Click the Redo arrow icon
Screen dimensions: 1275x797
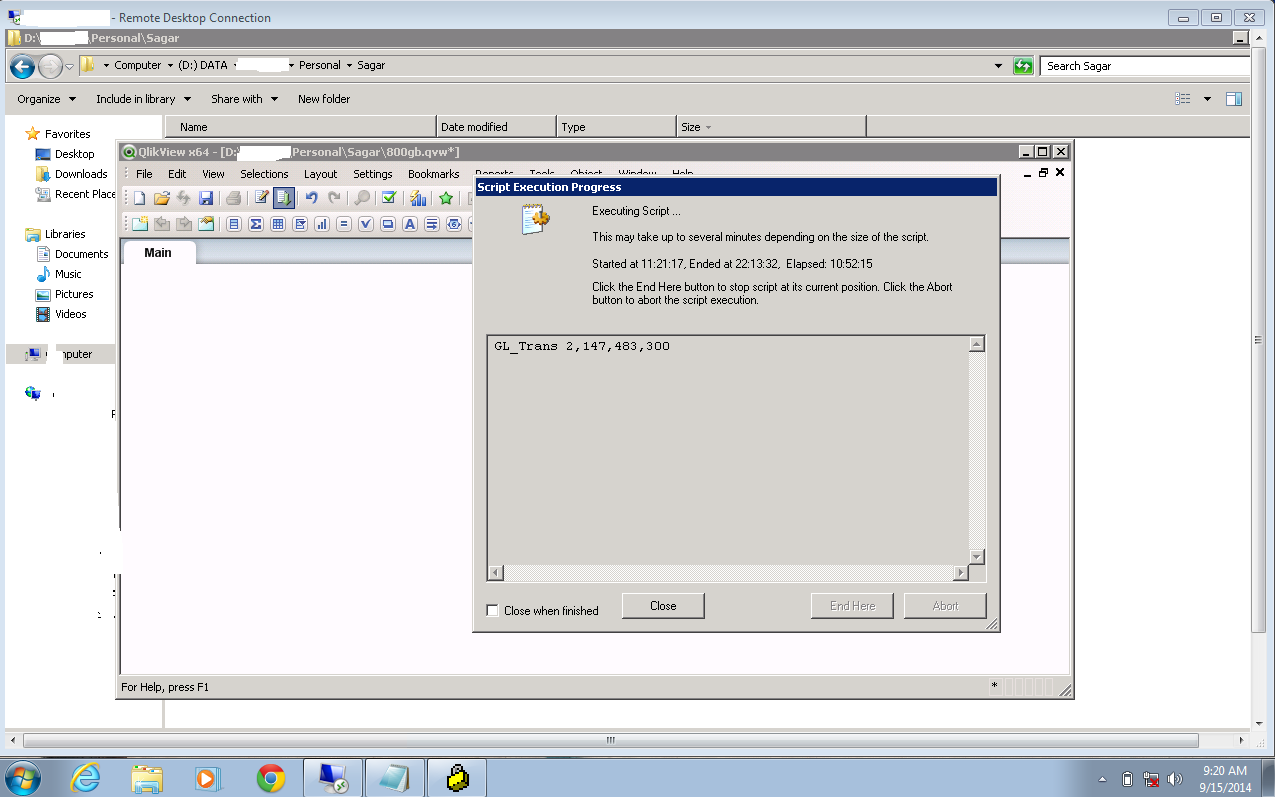tap(334, 198)
